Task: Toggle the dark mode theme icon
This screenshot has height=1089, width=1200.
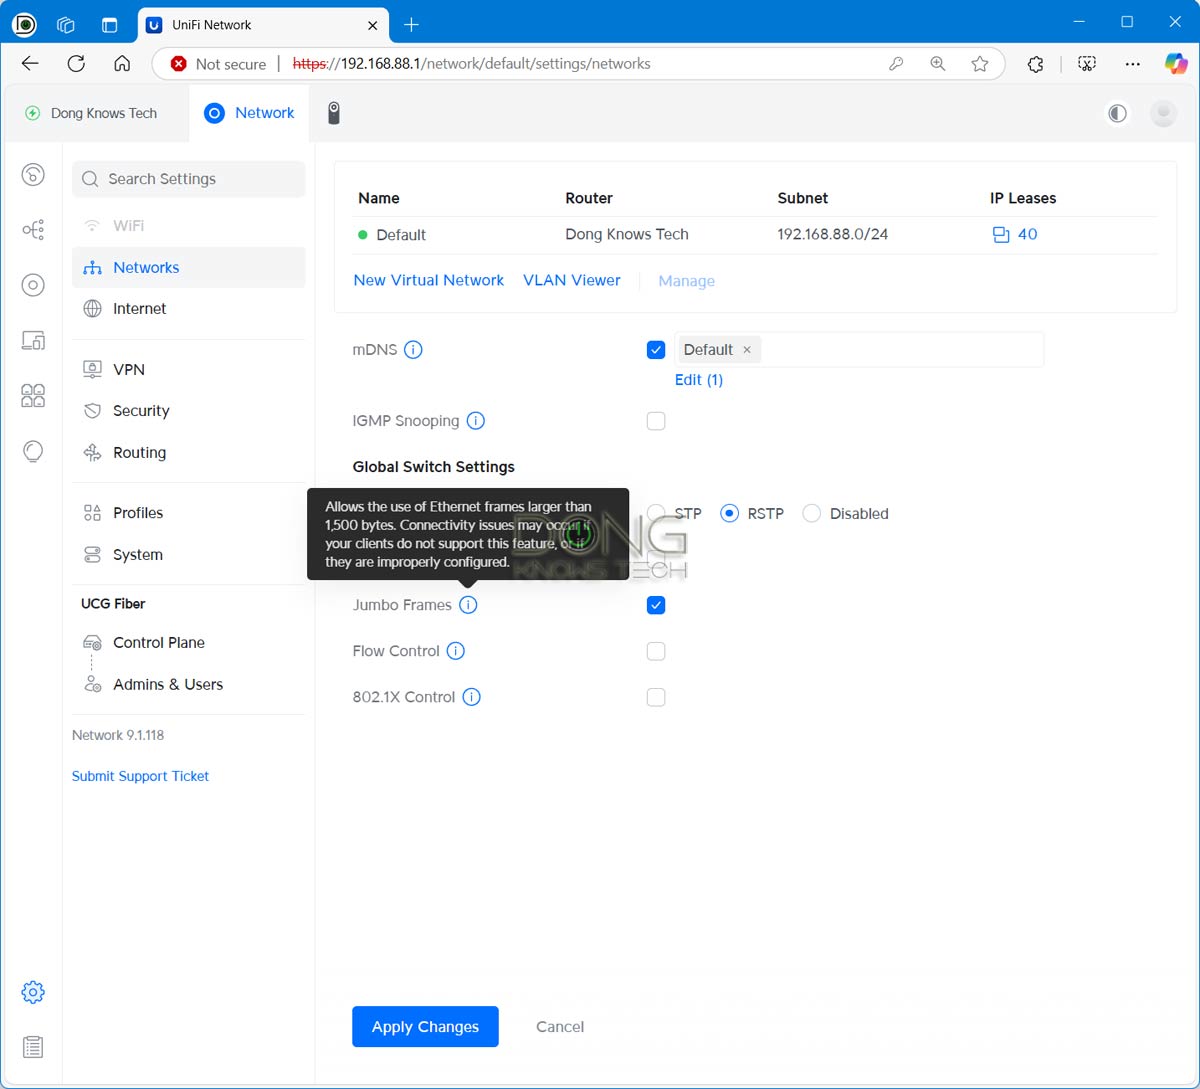Action: point(1118,113)
